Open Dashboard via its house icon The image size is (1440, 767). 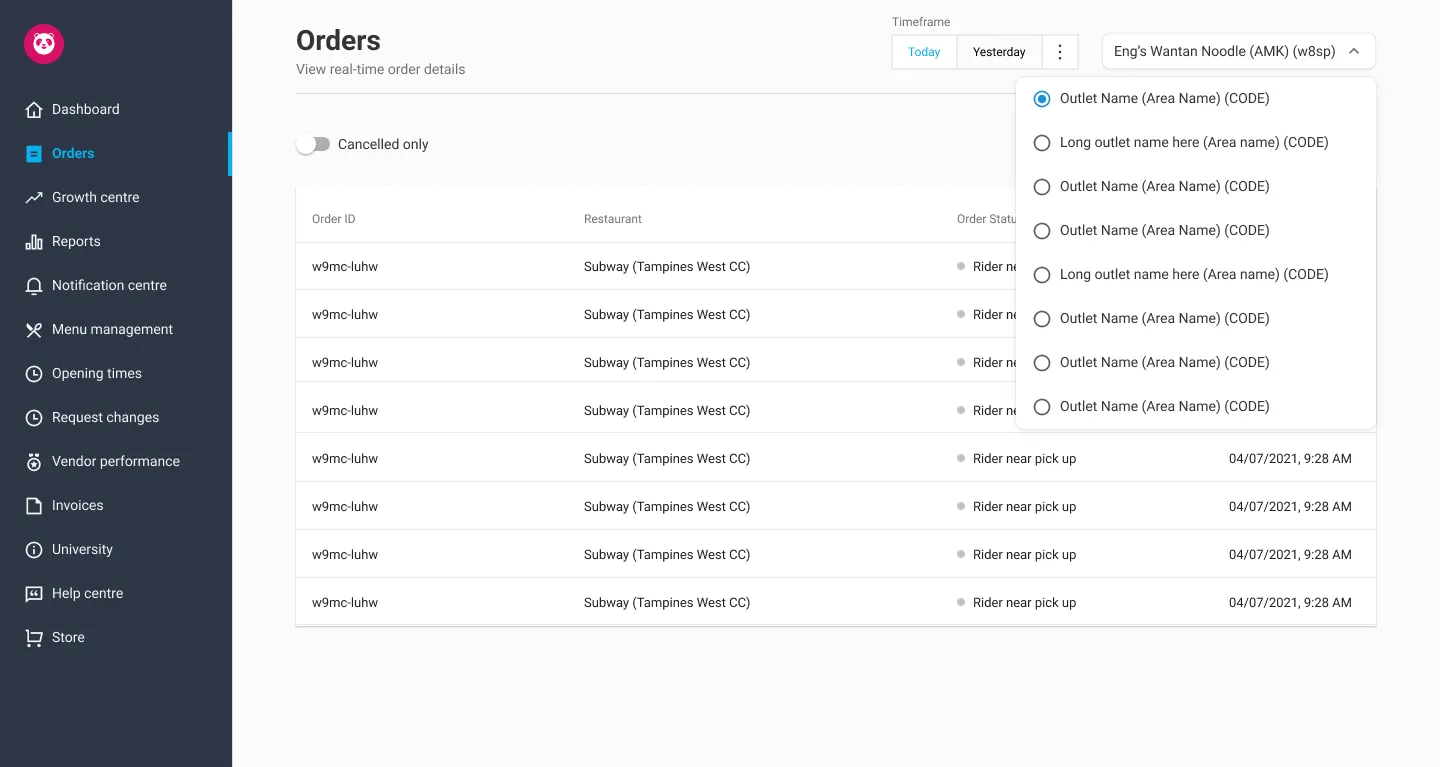tap(34, 110)
